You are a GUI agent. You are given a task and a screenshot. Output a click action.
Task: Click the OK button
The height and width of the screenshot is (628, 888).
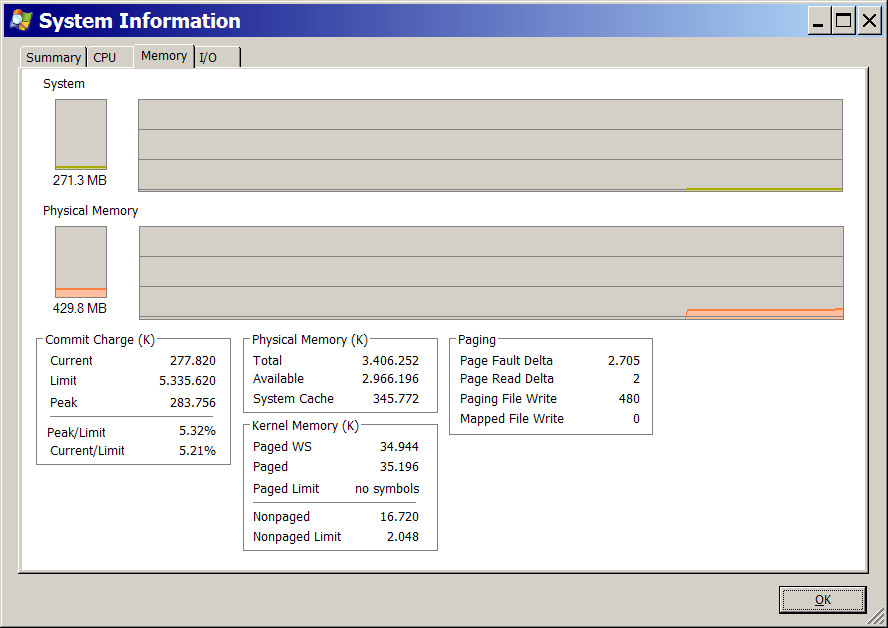coord(822,600)
